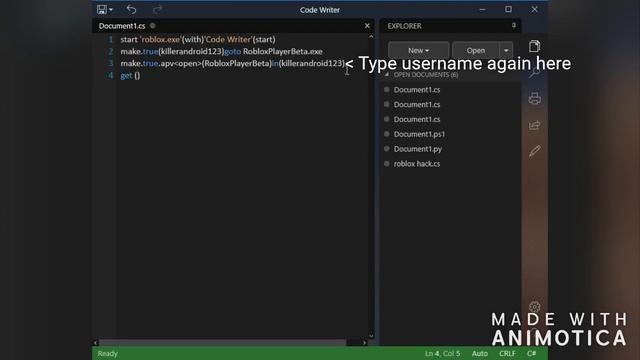Click the editor scroll left arrow

[x=96, y=342]
